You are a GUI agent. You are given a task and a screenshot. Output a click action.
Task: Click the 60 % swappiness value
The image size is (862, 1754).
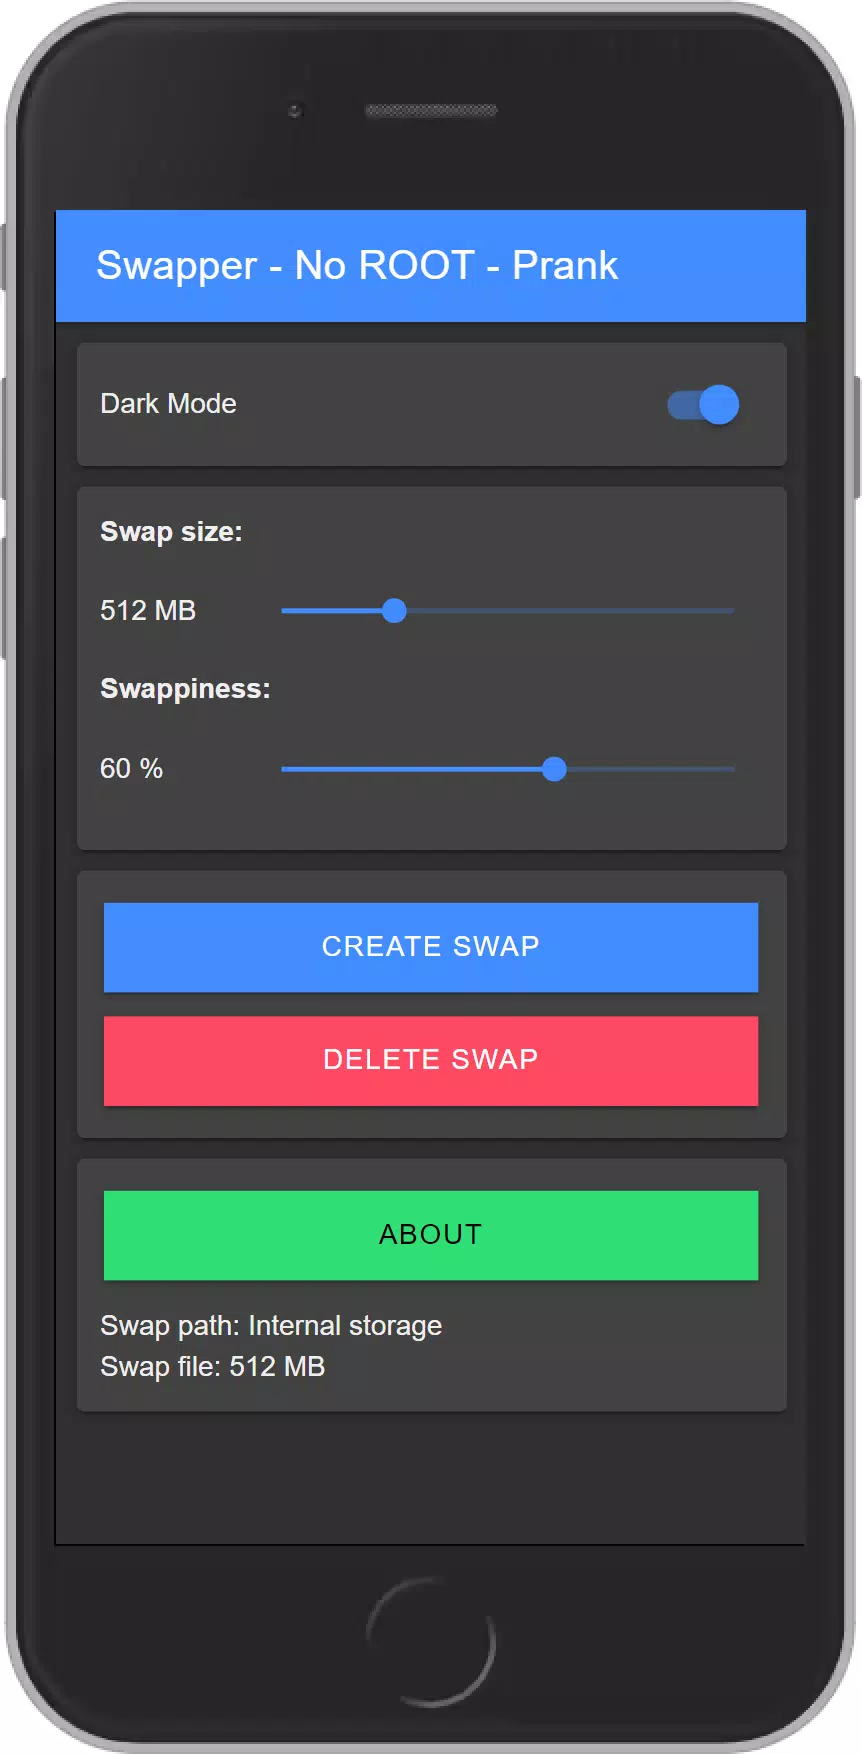point(131,769)
